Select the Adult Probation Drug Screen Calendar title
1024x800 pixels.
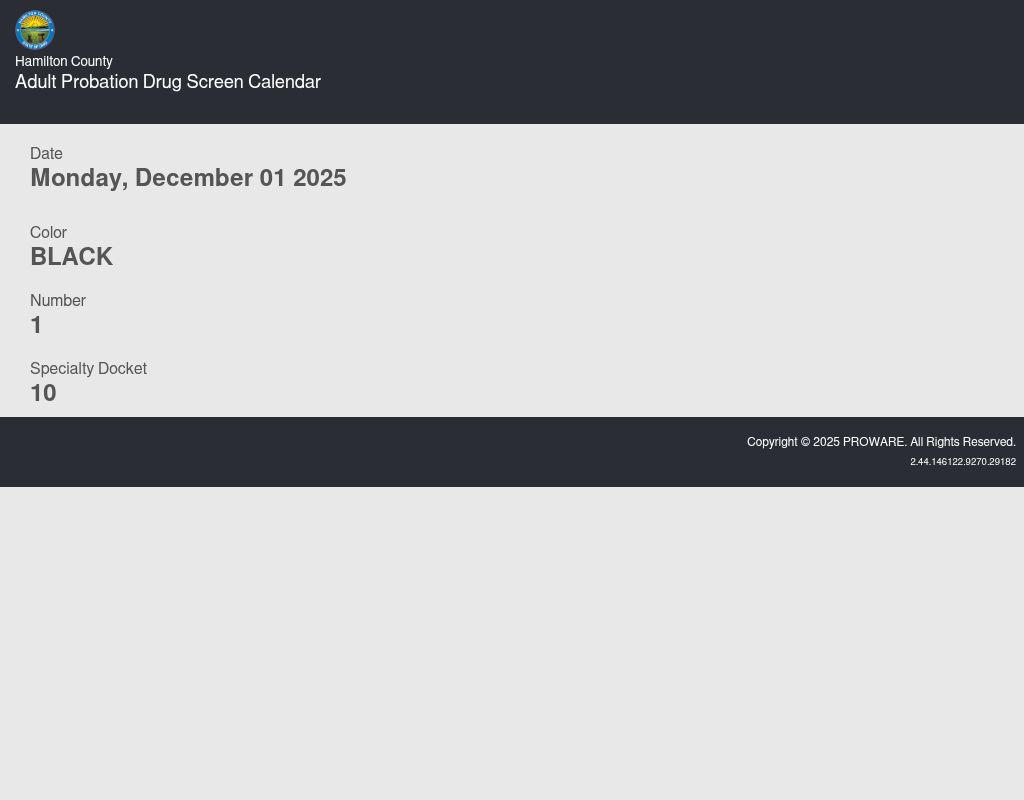pos(167,82)
